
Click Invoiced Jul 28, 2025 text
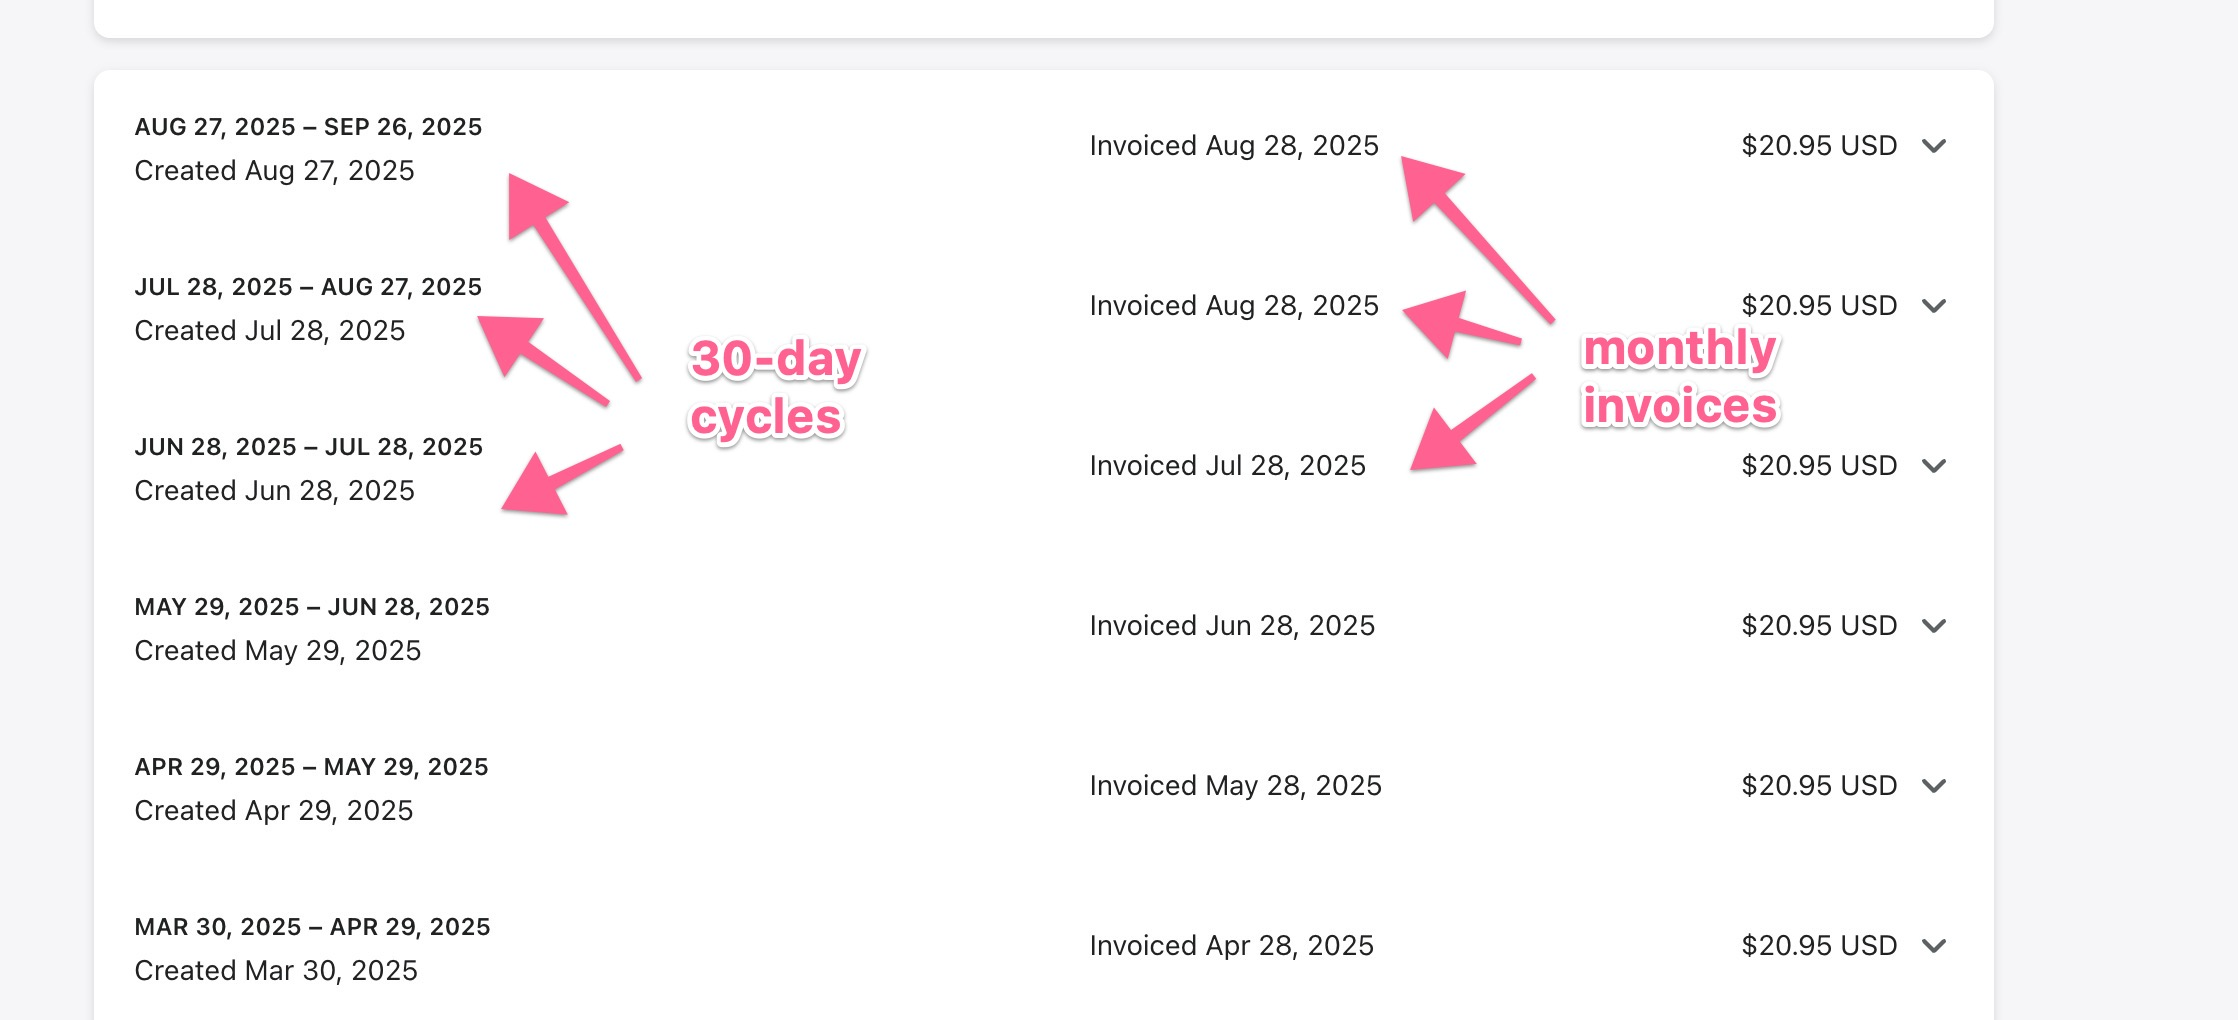[x=1227, y=466]
